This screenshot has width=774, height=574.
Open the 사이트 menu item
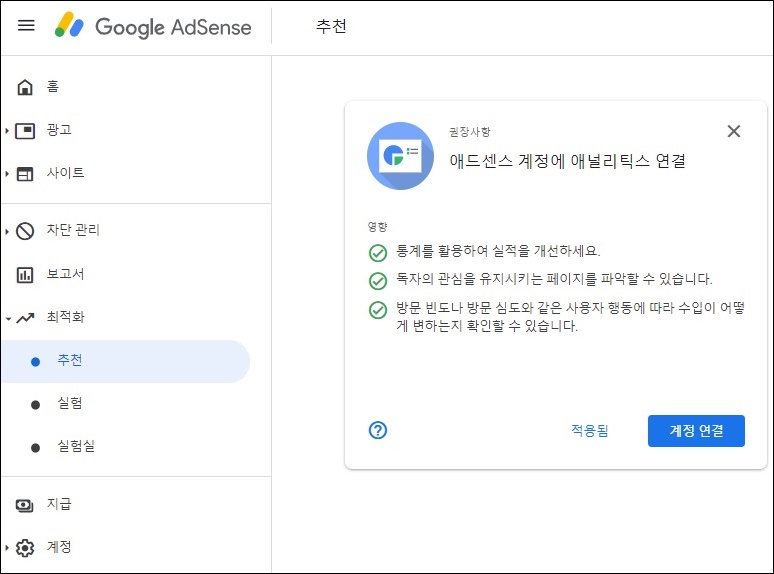point(65,173)
